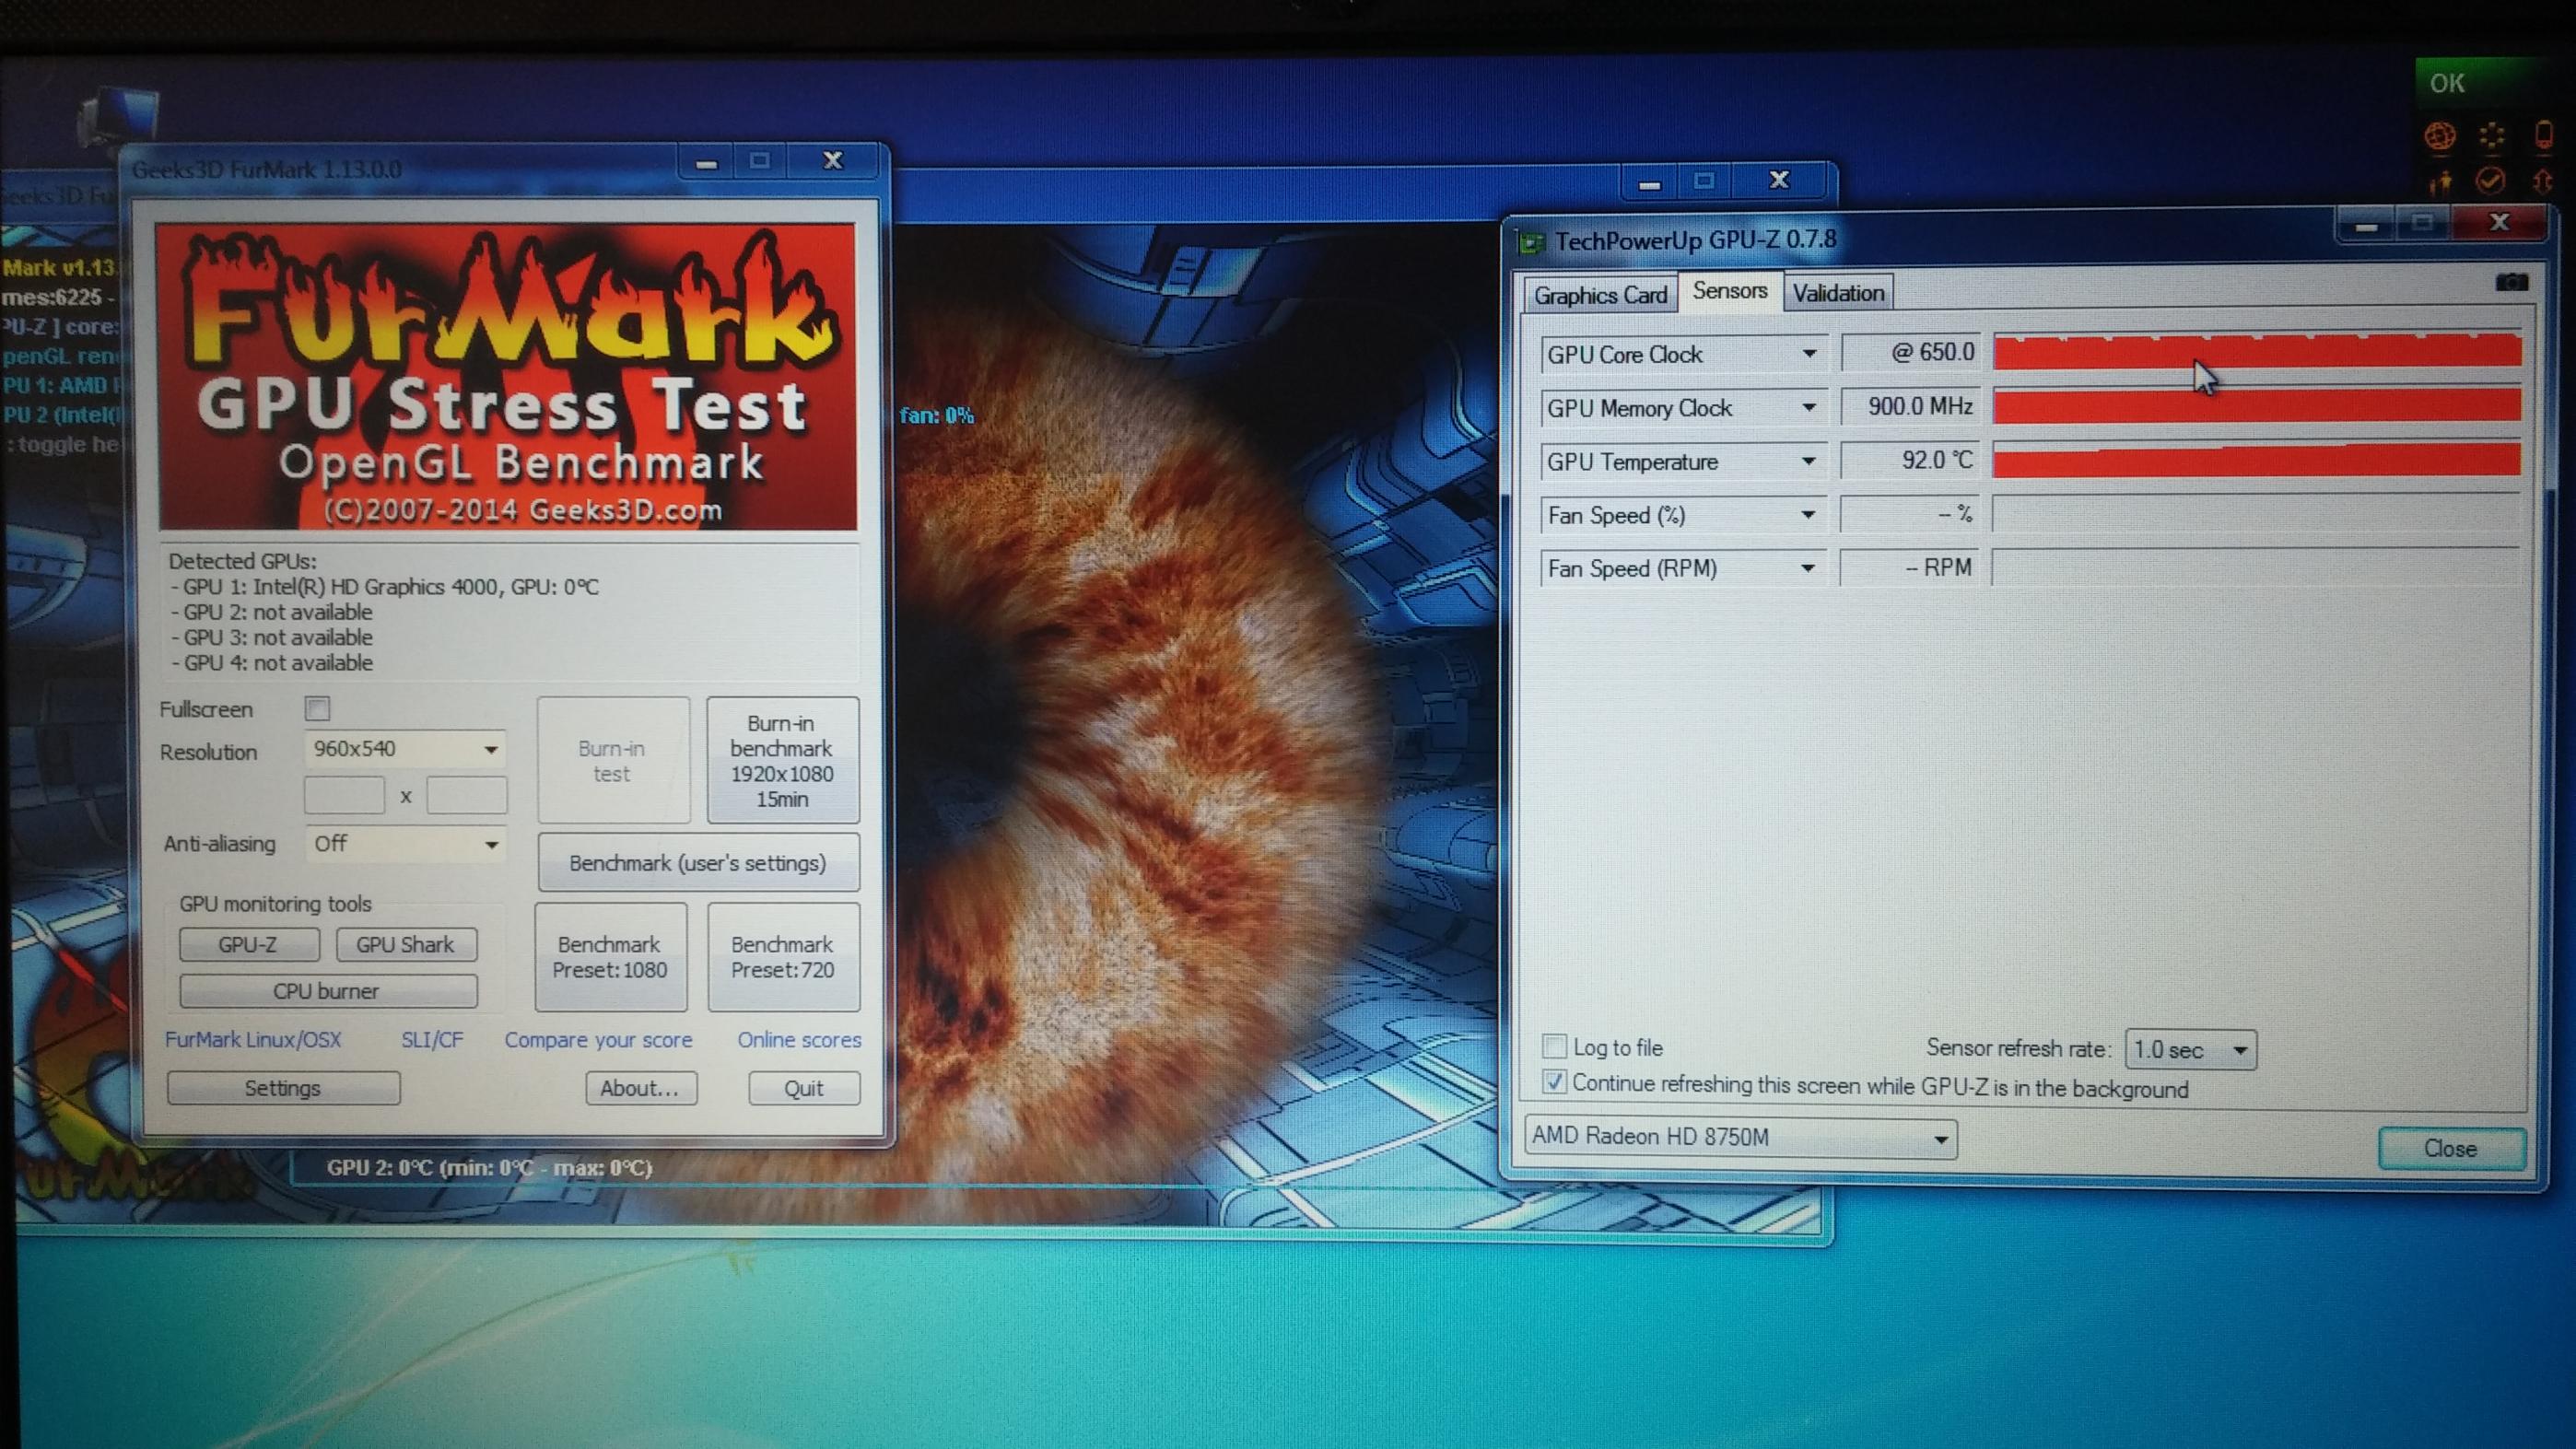This screenshot has width=2576, height=1449.
Task: Click the dotted circle gadget icon
Action: click(x=2491, y=135)
